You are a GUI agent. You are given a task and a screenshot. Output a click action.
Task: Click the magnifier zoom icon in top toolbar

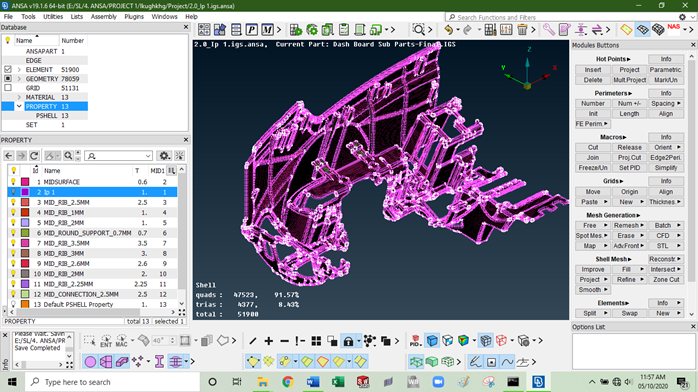[x=418, y=30]
